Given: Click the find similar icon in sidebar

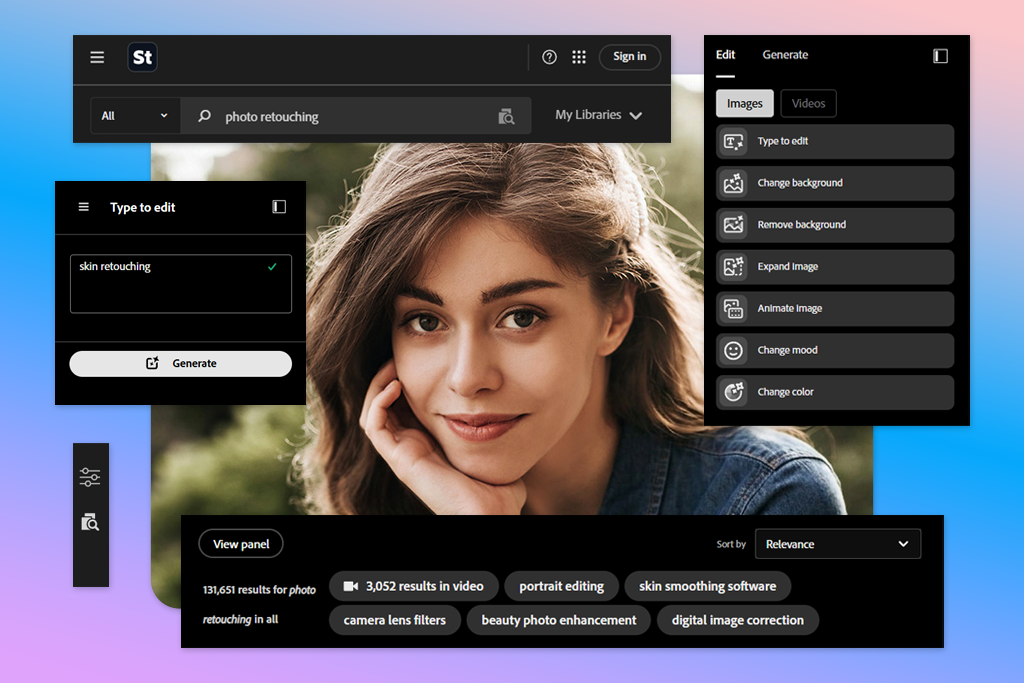Looking at the screenshot, I should click(x=90, y=522).
